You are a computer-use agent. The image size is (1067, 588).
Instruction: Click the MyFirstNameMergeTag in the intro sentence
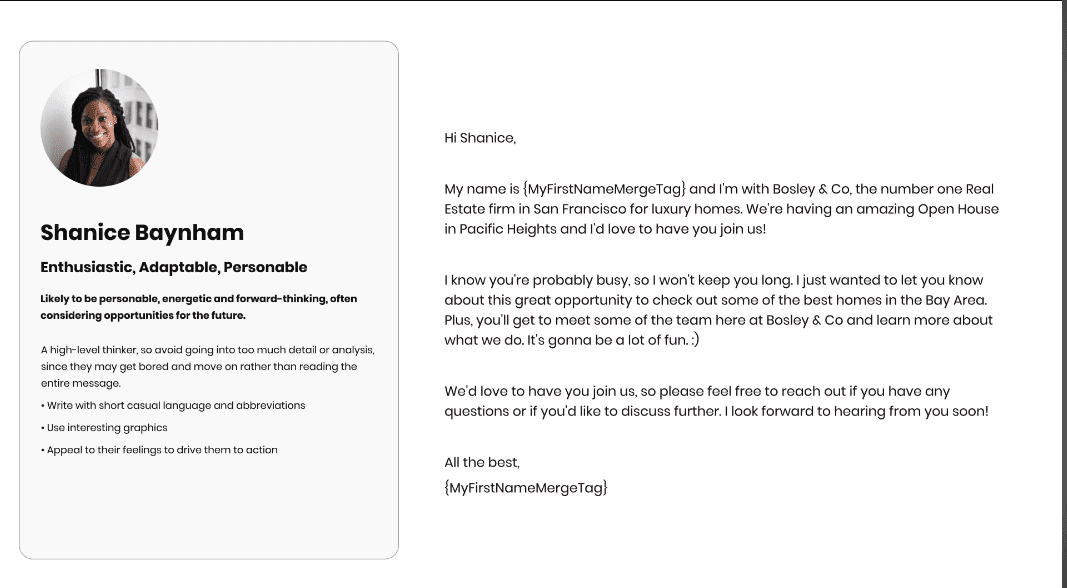pyautogui.click(x=604, y=189)
